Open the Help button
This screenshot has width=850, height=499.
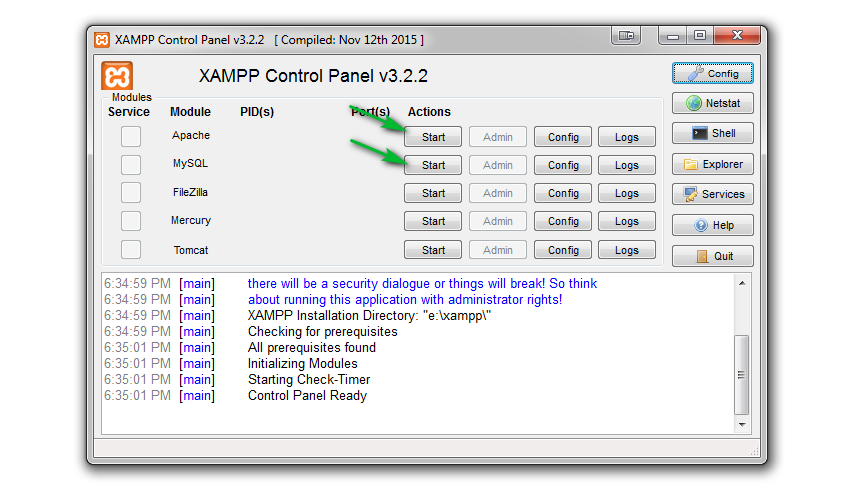click(x=712, y=225)
